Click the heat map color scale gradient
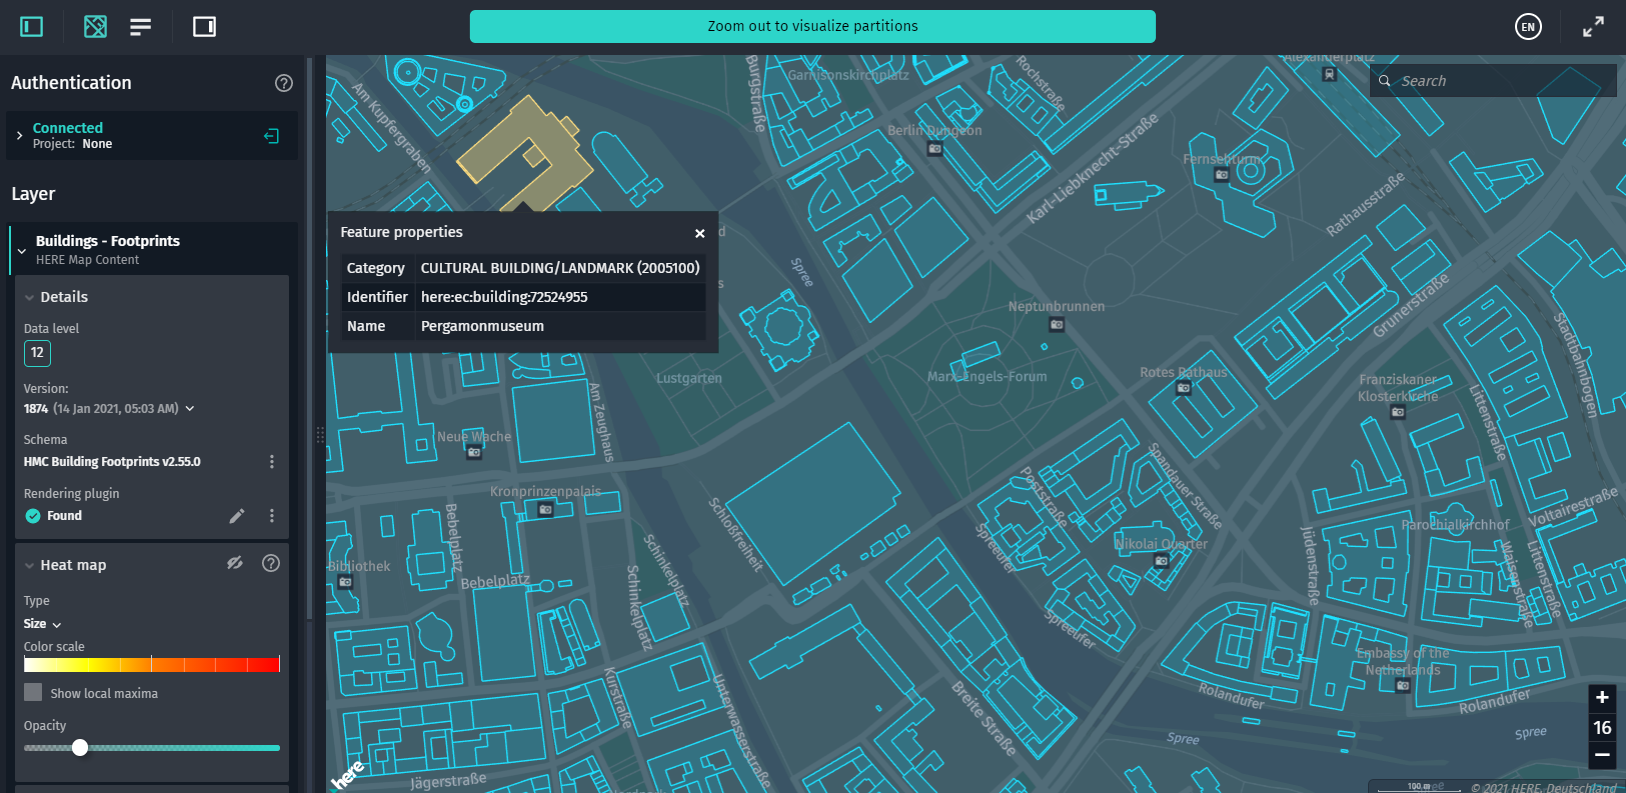This screenshot has width=1626, height=793. pos(152,664)
